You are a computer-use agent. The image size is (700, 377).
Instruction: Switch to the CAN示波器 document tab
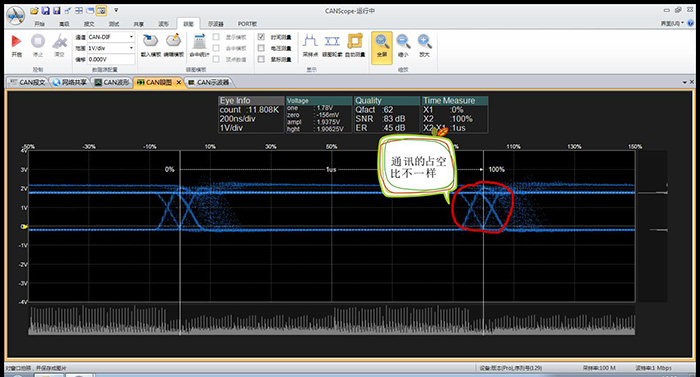tap(208, 82)
